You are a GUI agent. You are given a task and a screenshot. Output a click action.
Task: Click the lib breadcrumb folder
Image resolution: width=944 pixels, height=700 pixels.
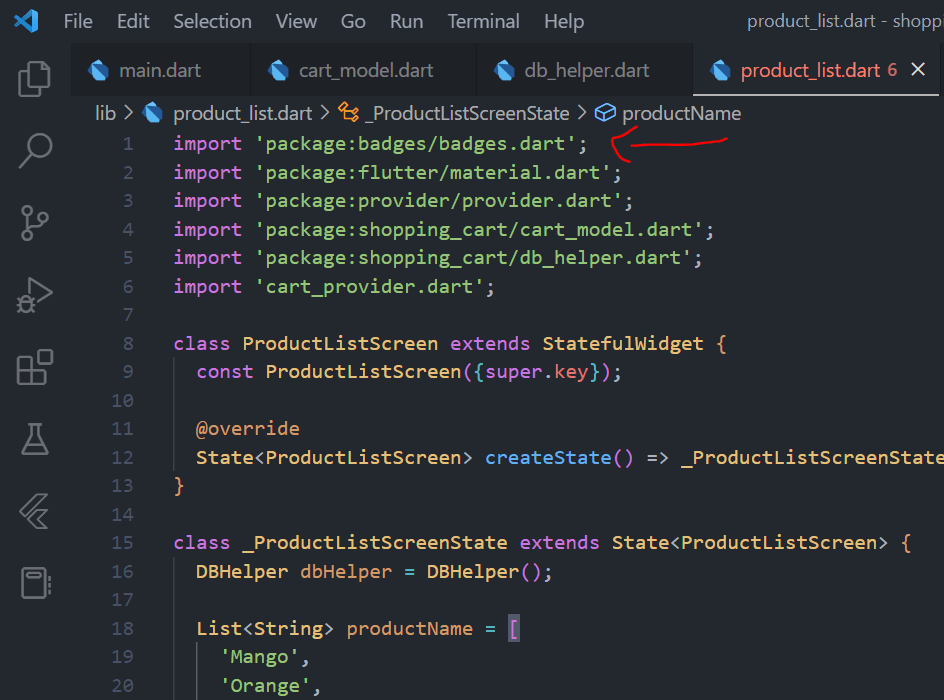pyautogui.click(x=105, y=113)
